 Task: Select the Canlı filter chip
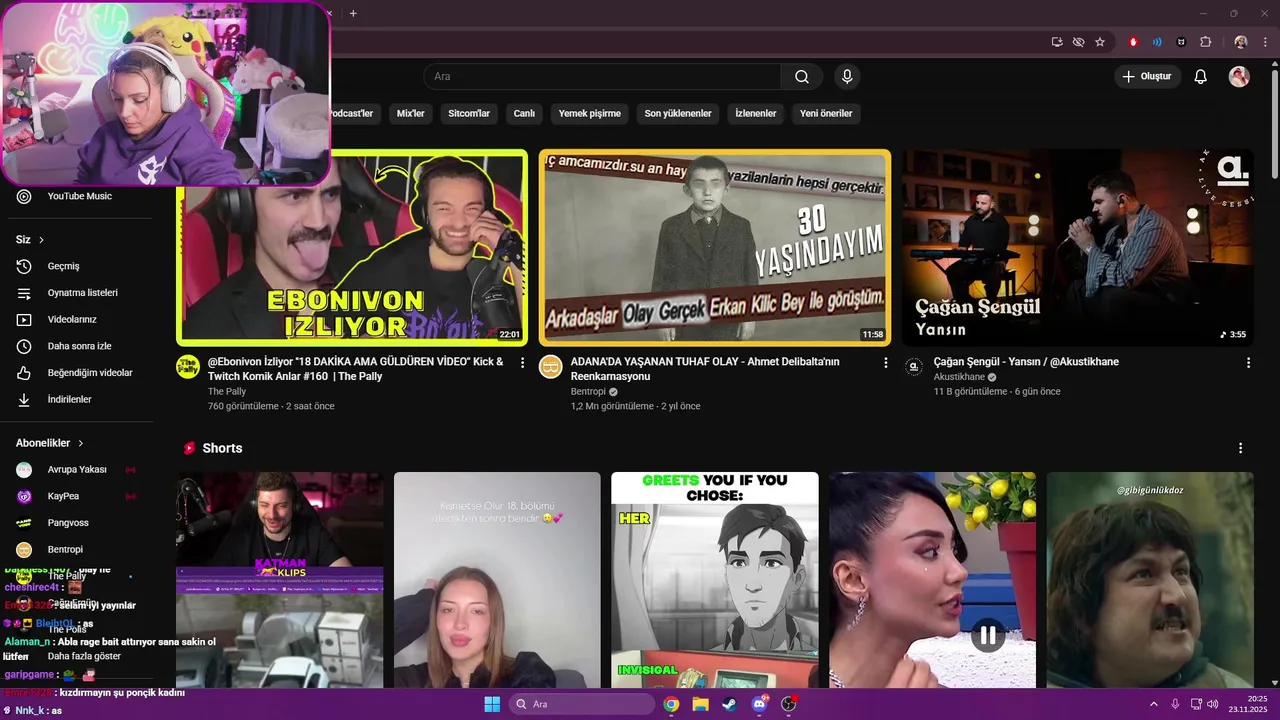click(x=524, y=114)
